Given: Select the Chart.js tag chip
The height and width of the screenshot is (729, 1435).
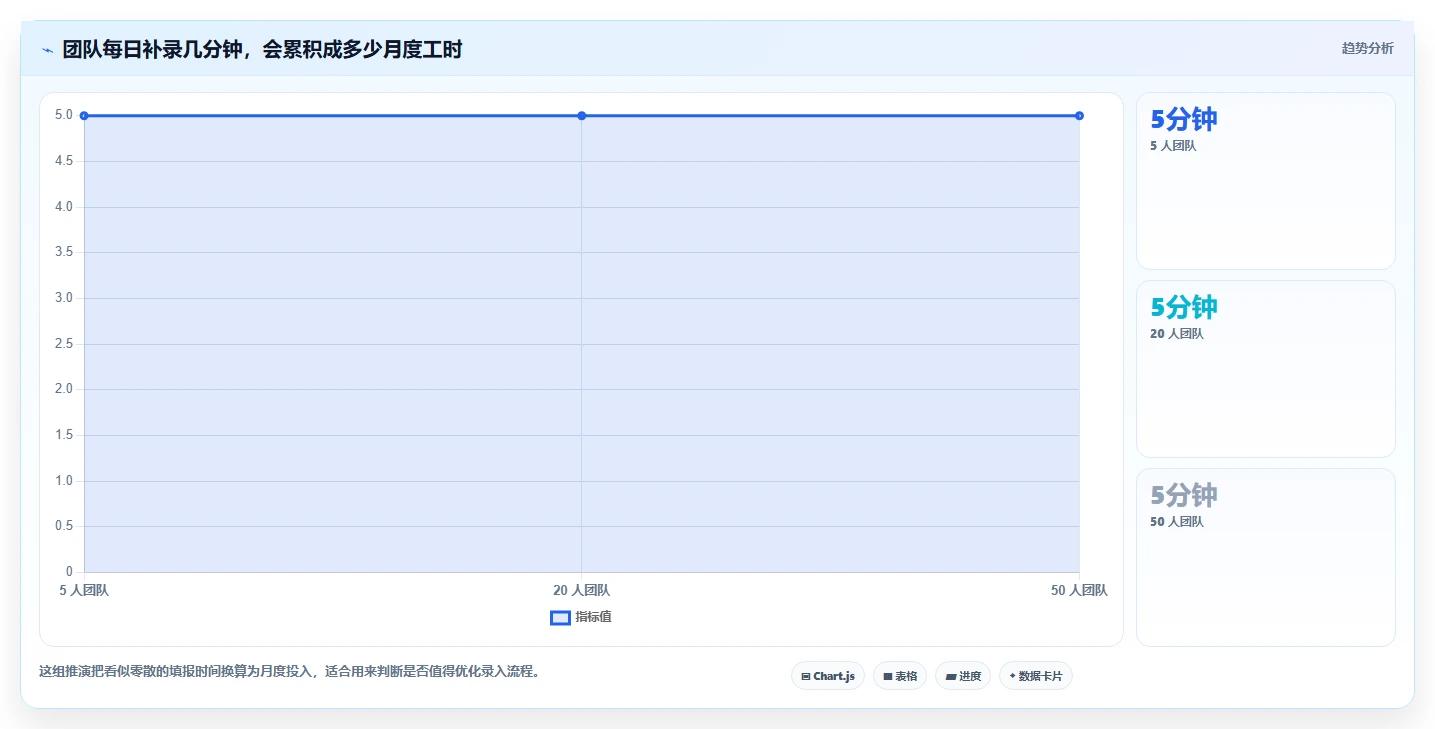Looking at the screenshot, I should [x=828, y=676].
